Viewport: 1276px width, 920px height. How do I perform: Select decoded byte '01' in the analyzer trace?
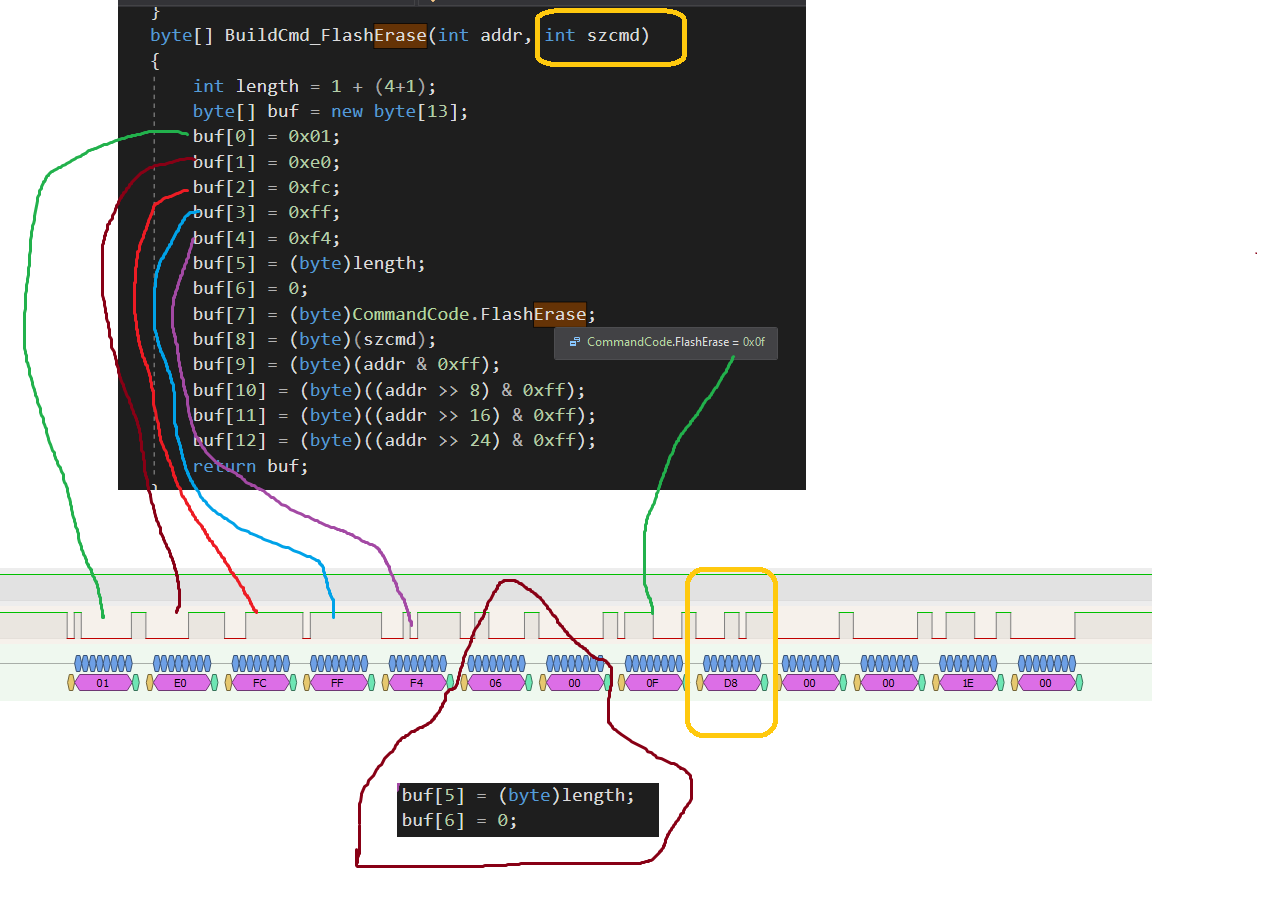[103, 683]
